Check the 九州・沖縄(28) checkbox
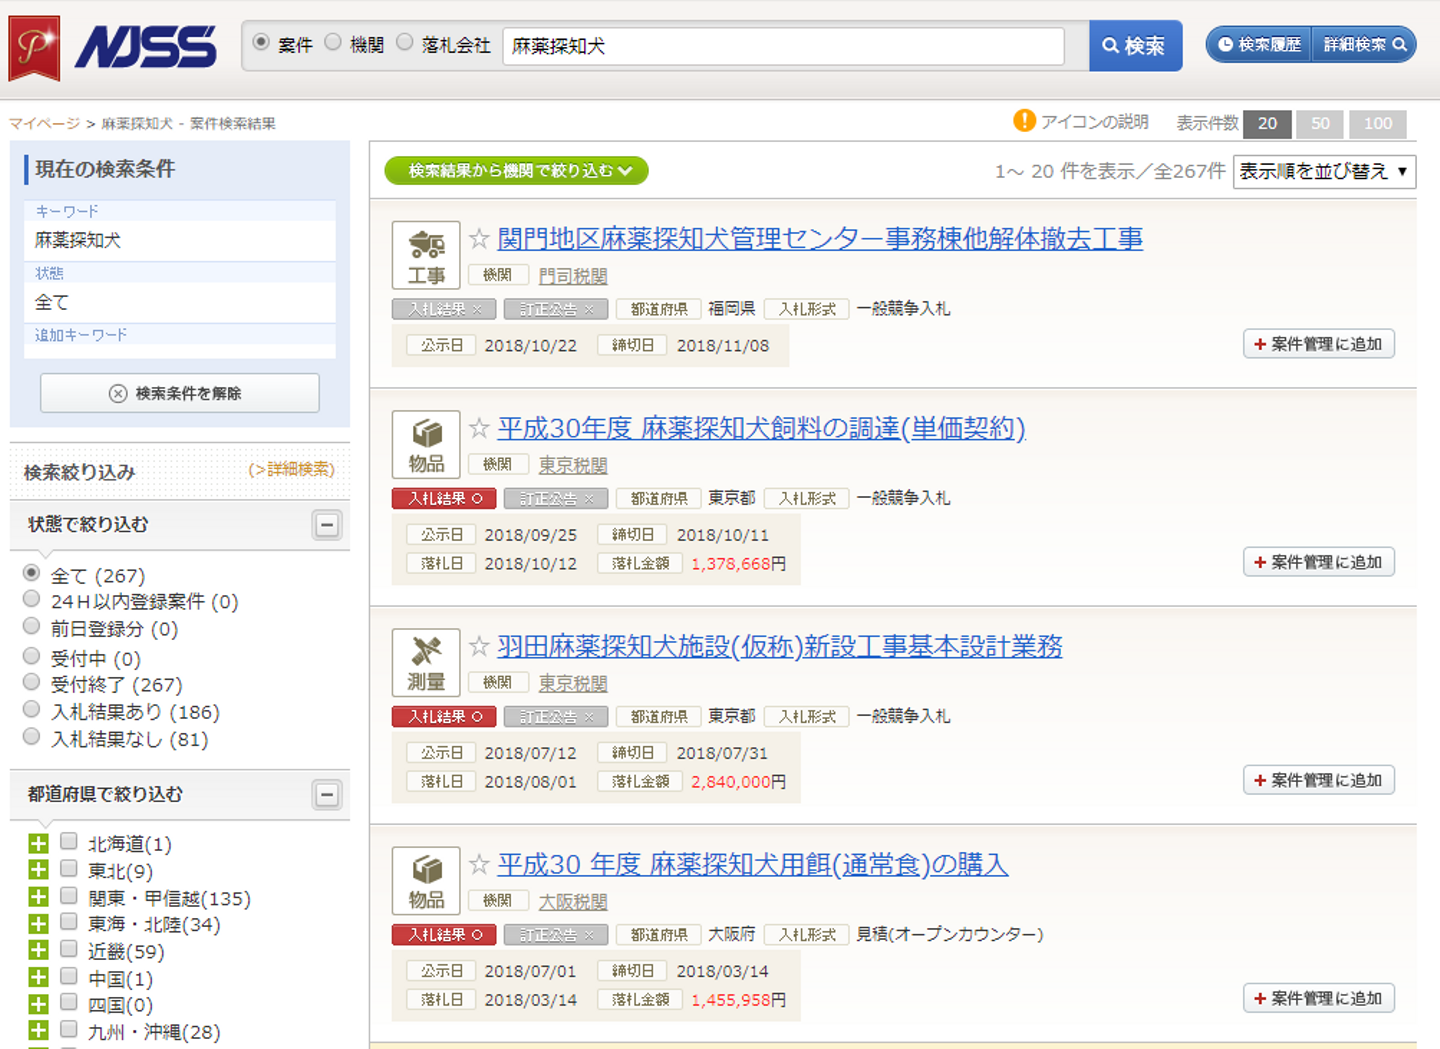 pyautogui.click(x=69, y=1028)
